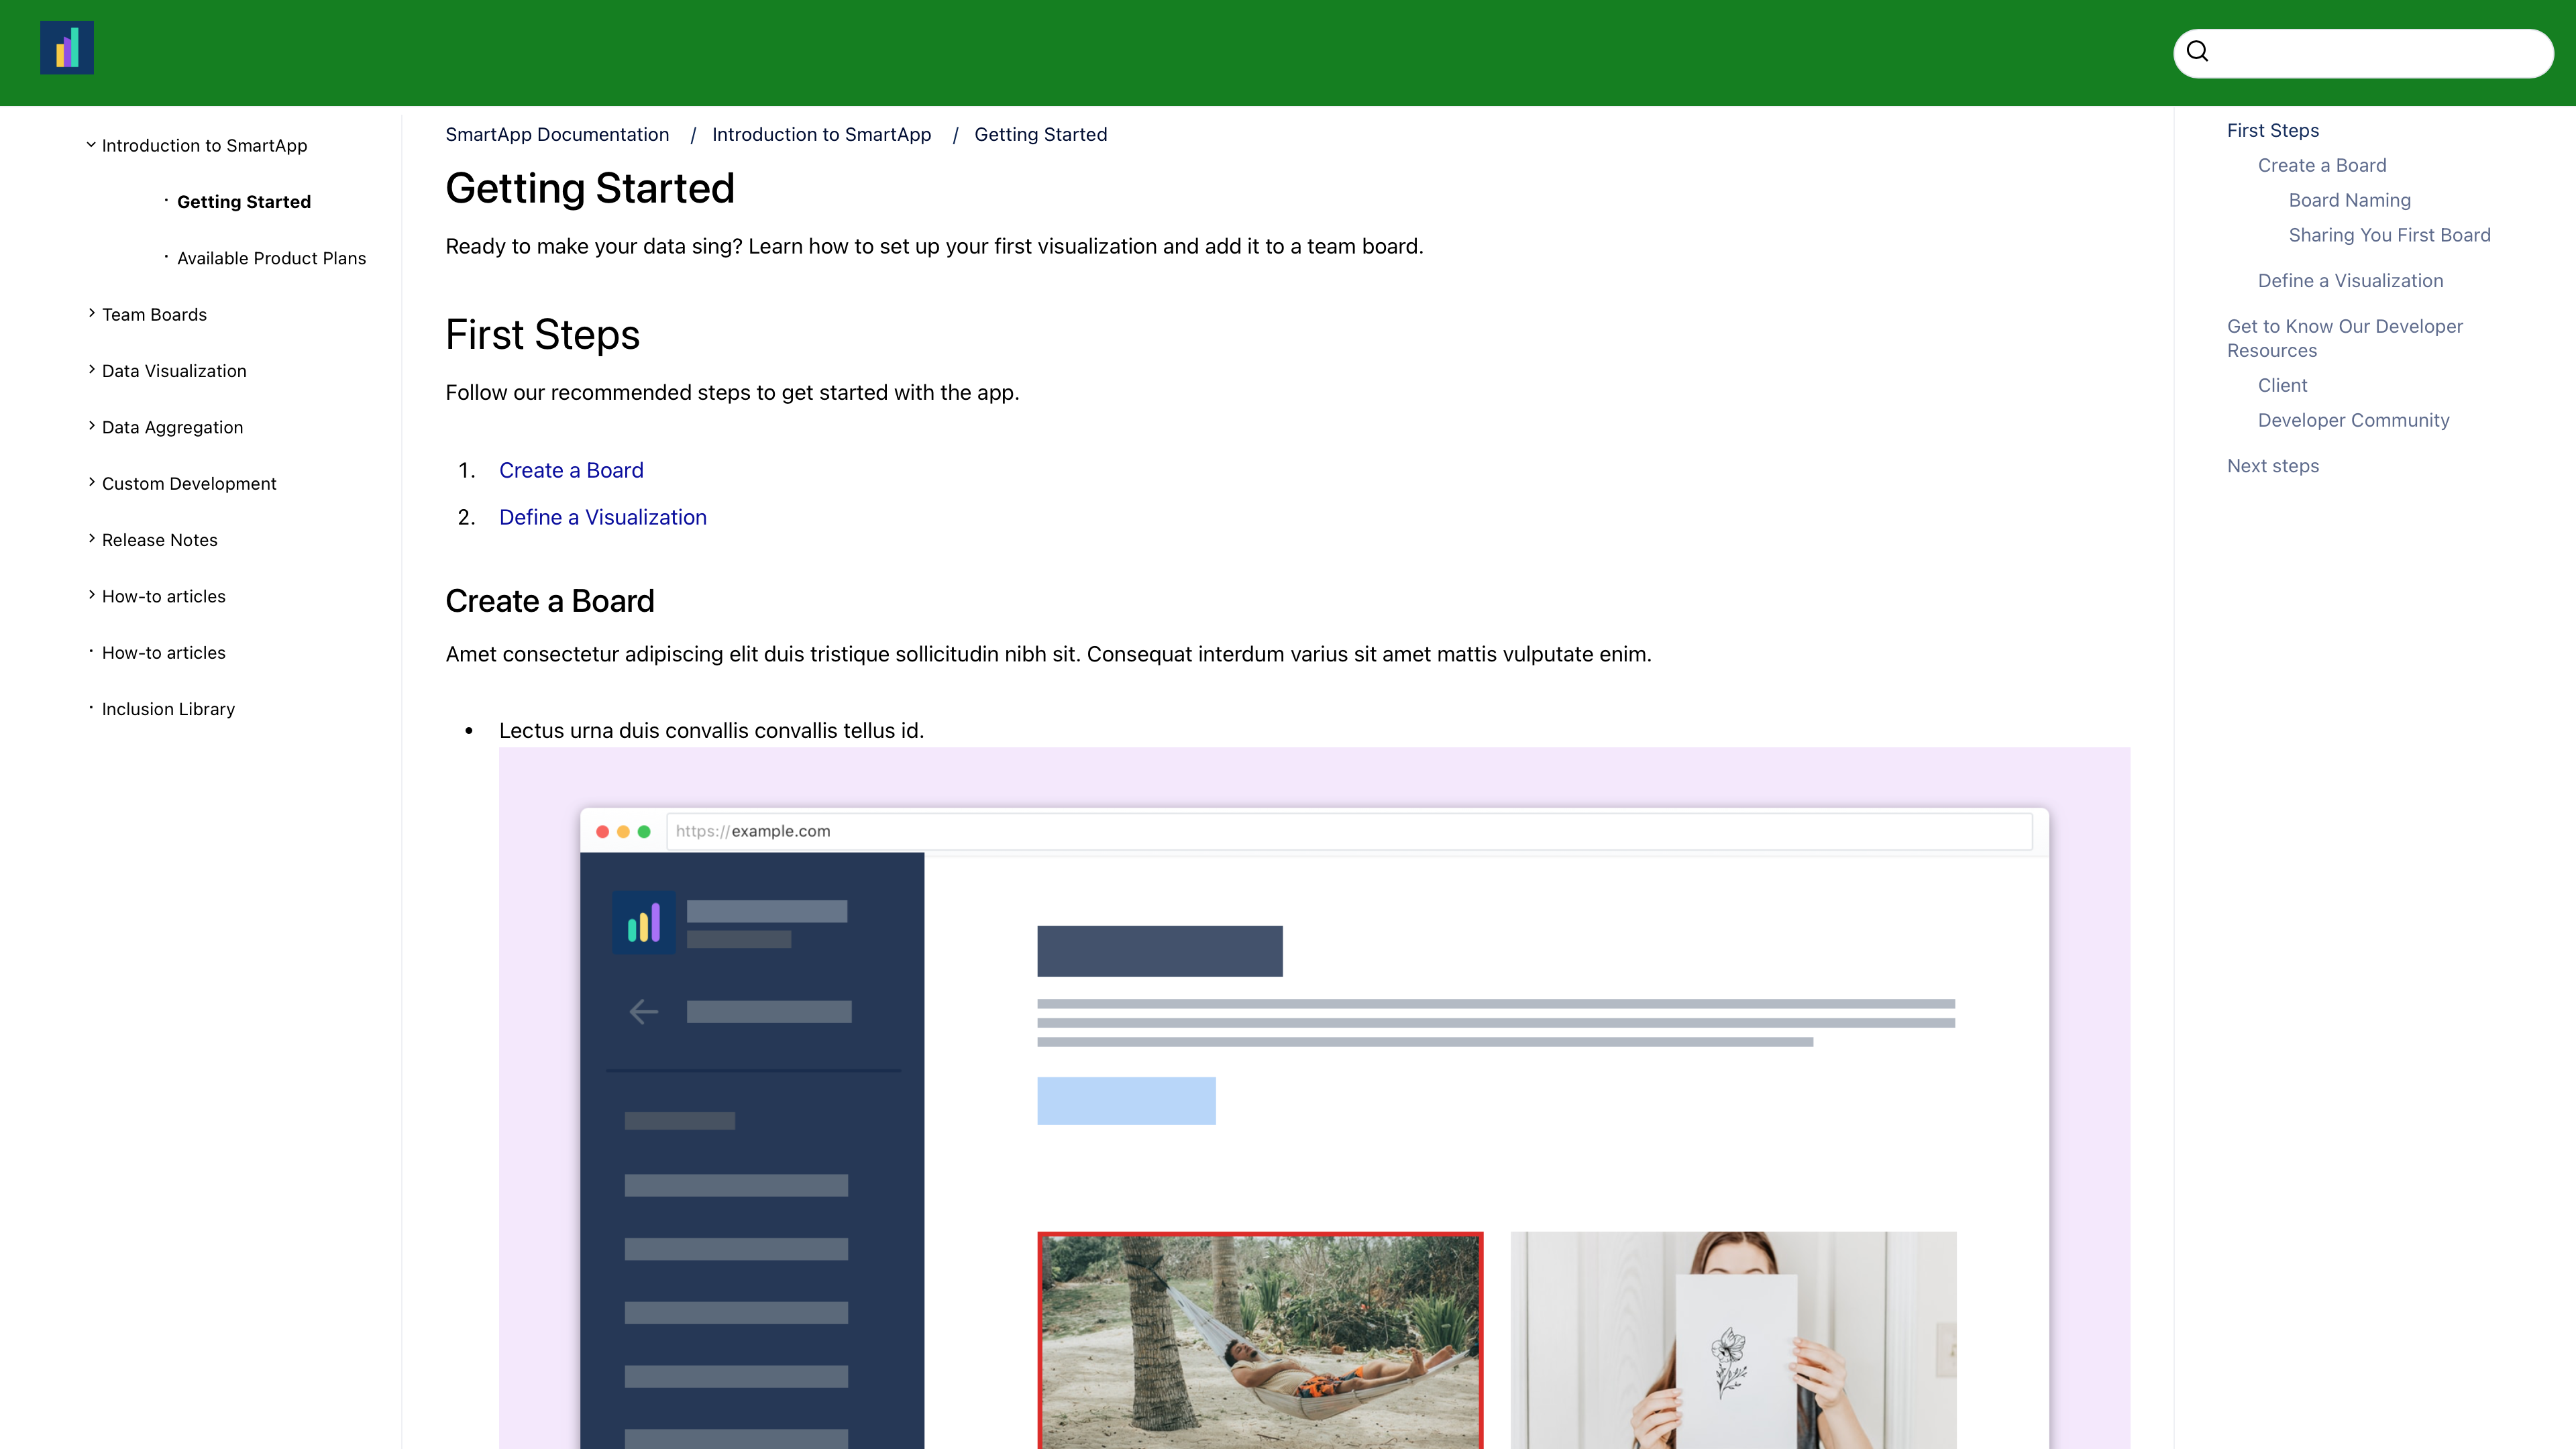
Task: Open the Define a Visualization link
Action: coord(602,517)
